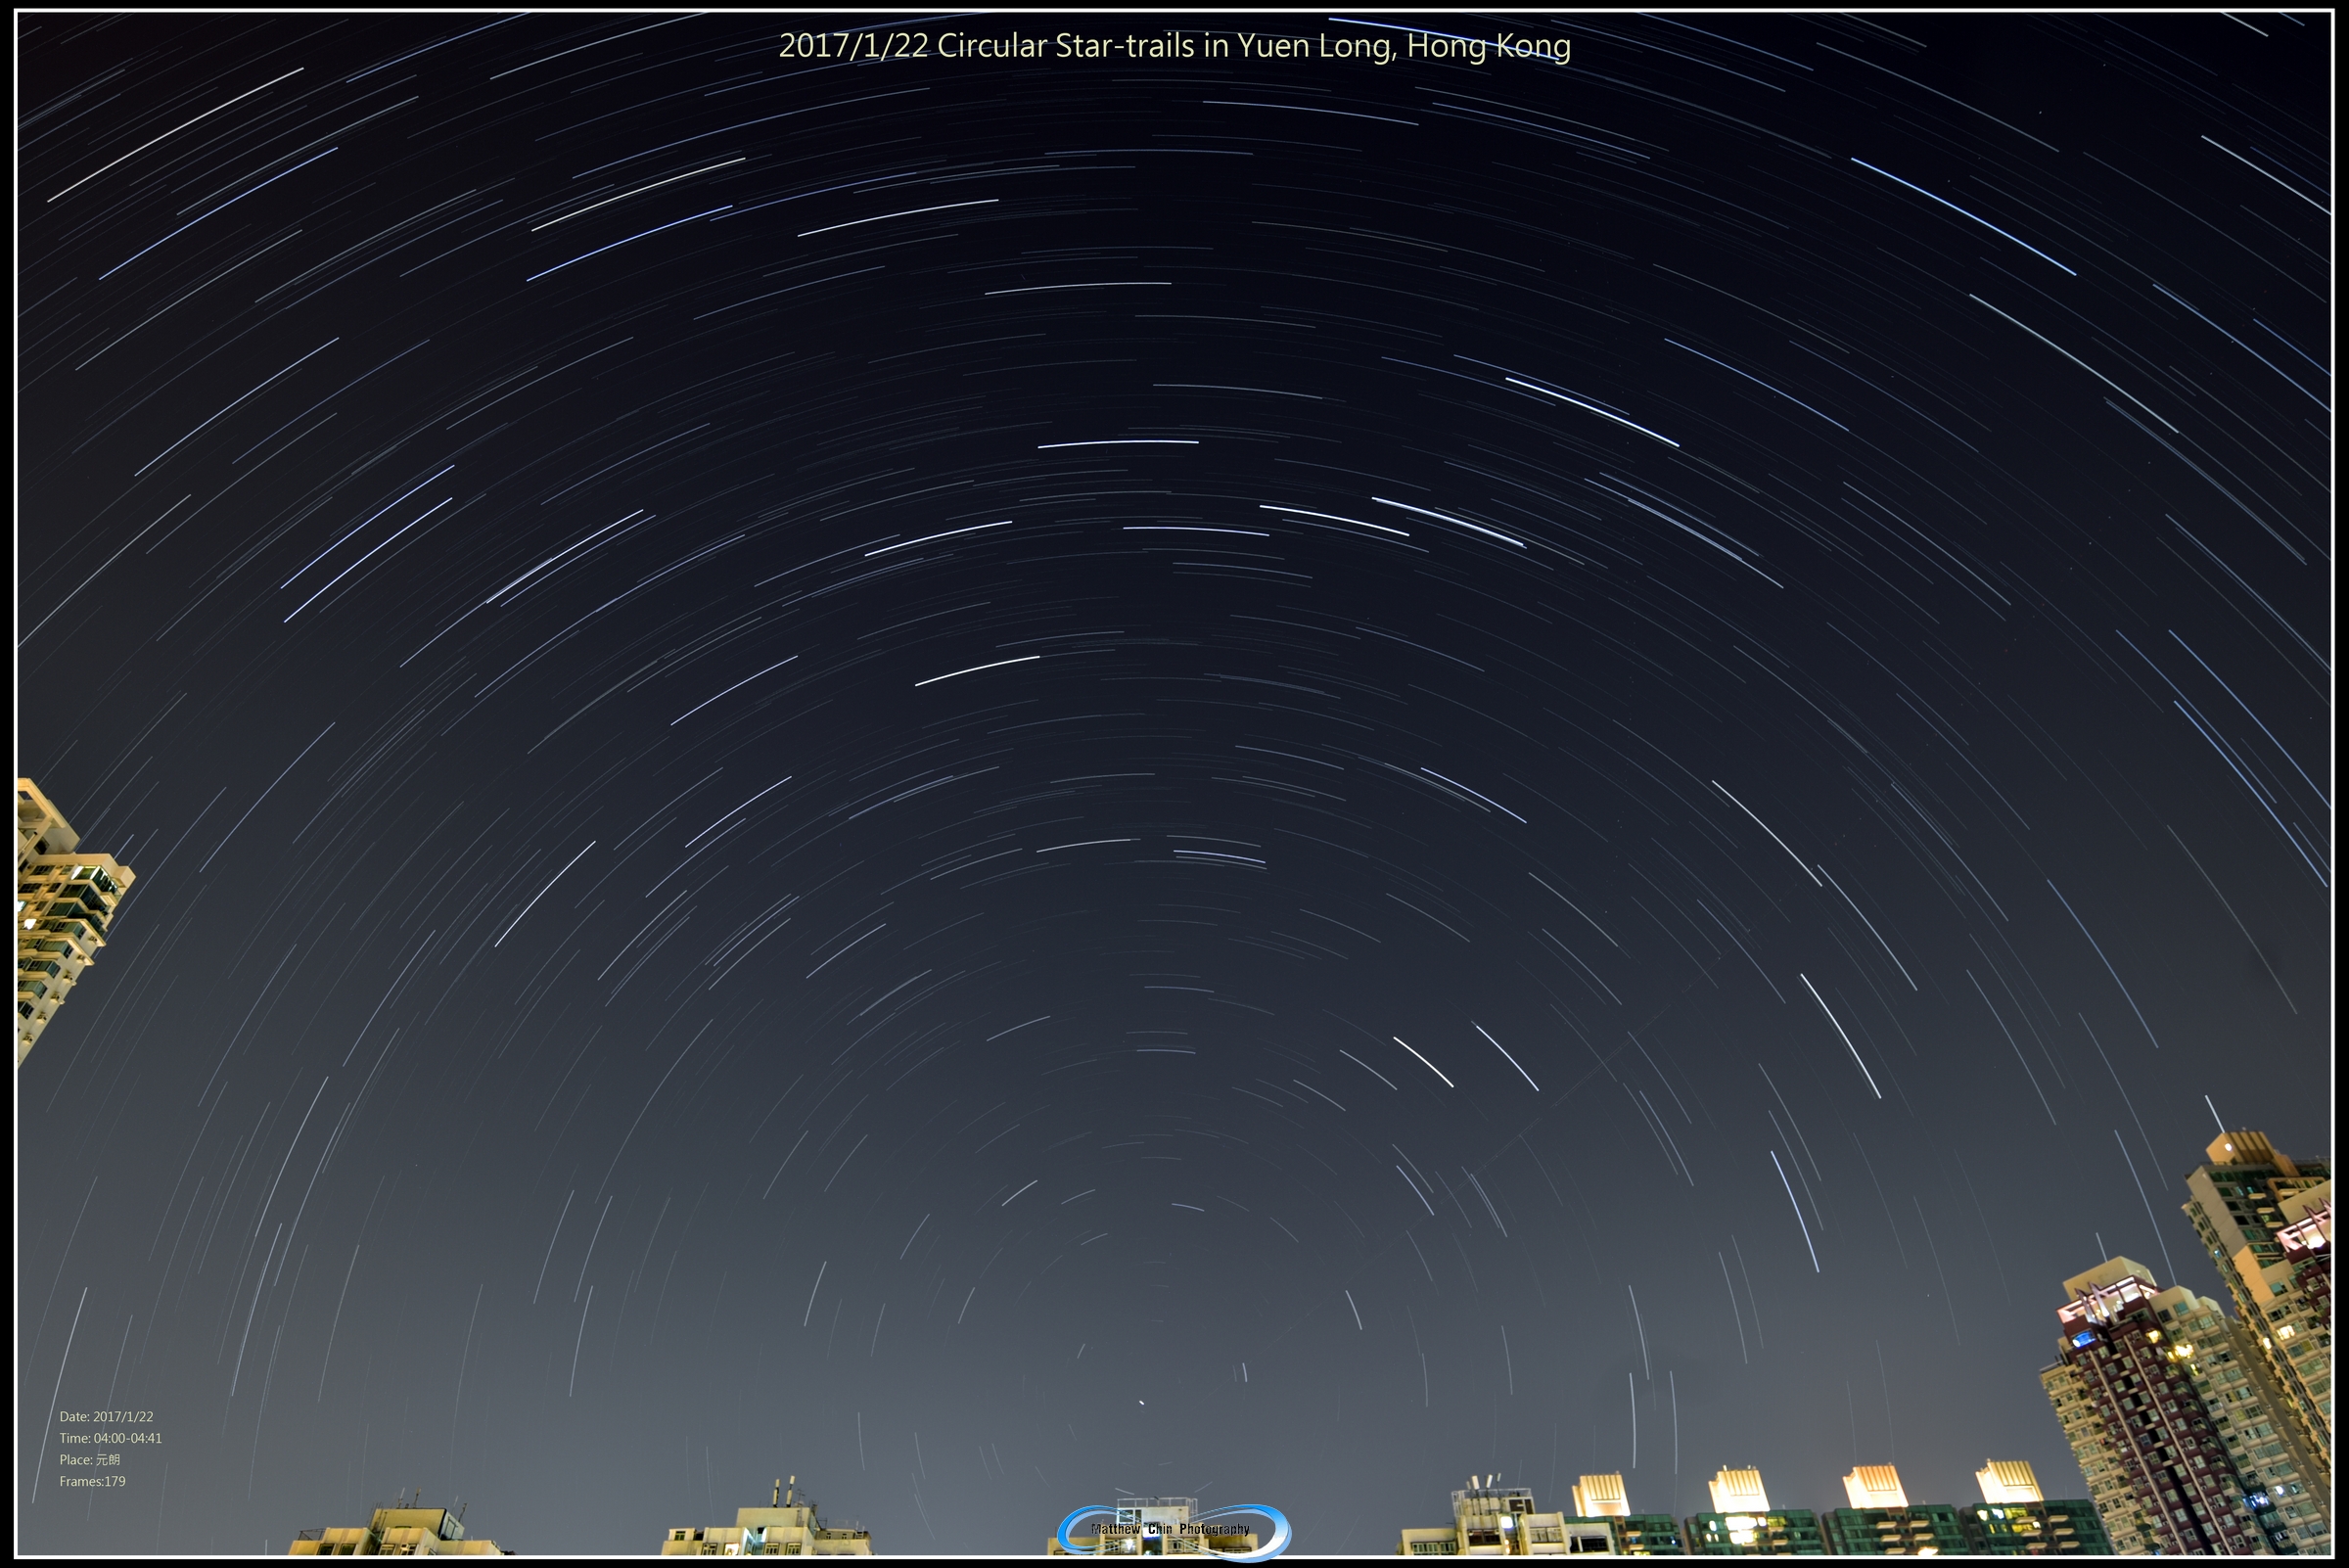Click the Matthew Chin Photography watermark logo
This screenshot has height=1568, width=2349.
click(x=1172, y=1529)
